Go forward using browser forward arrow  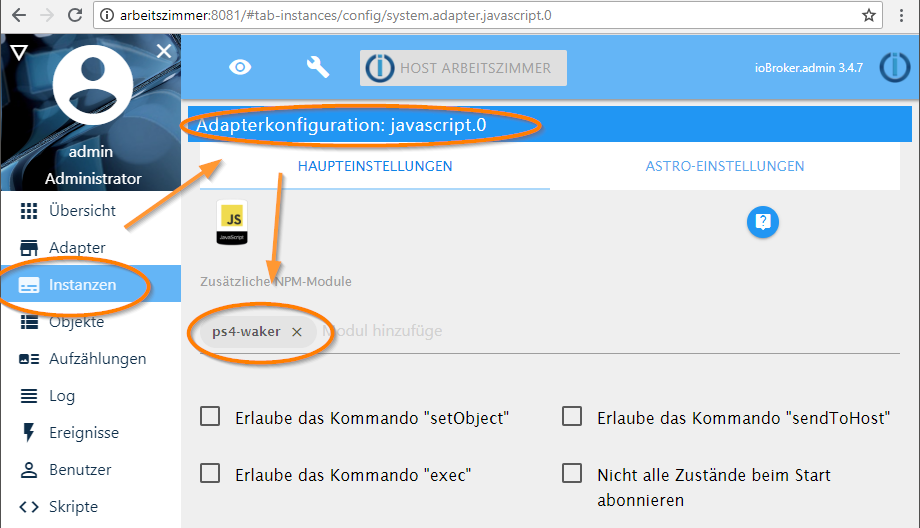pyautogui.click(x=47, y=15)
